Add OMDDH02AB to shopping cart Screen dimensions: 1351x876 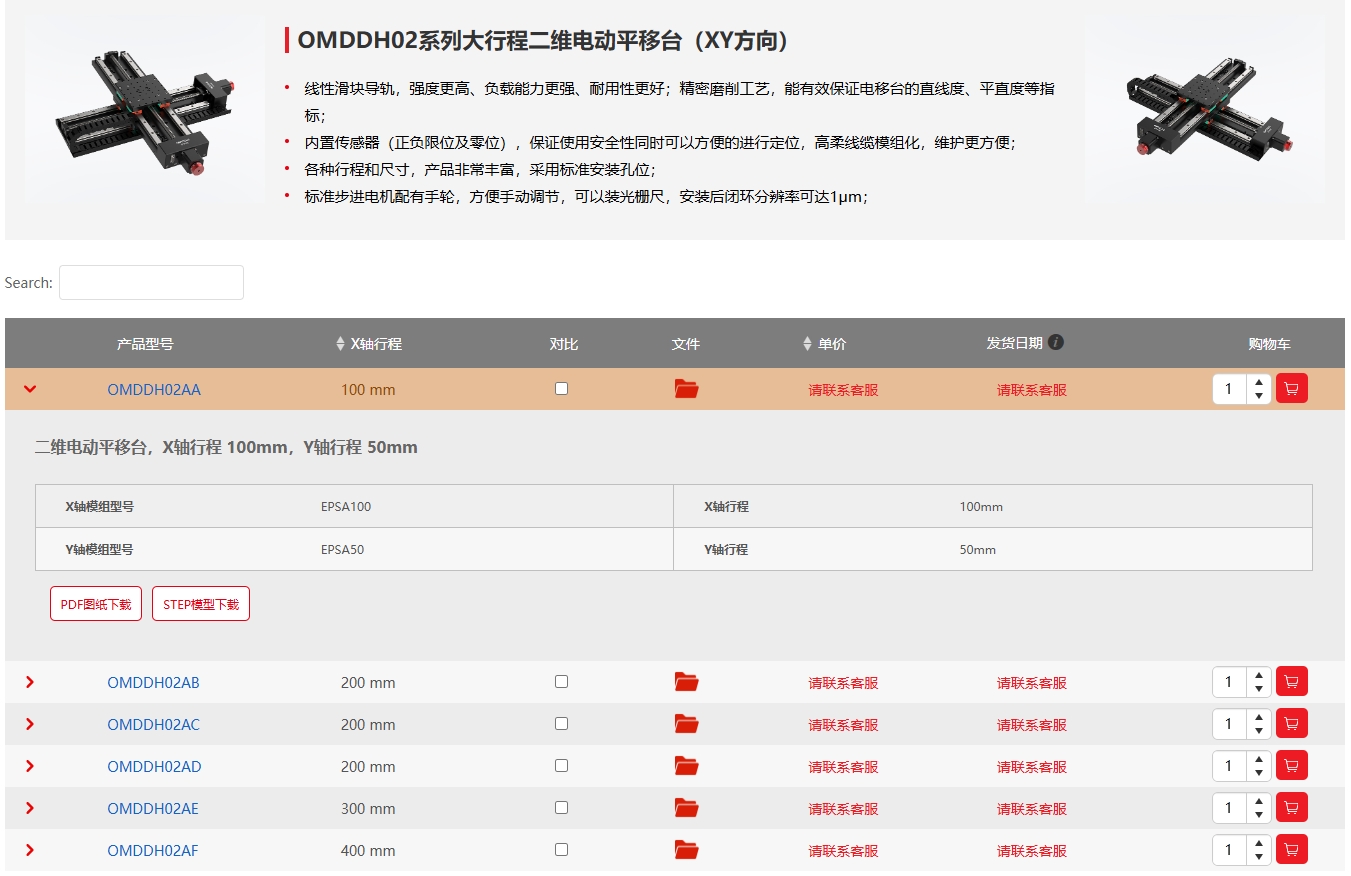coord(1291,682)
